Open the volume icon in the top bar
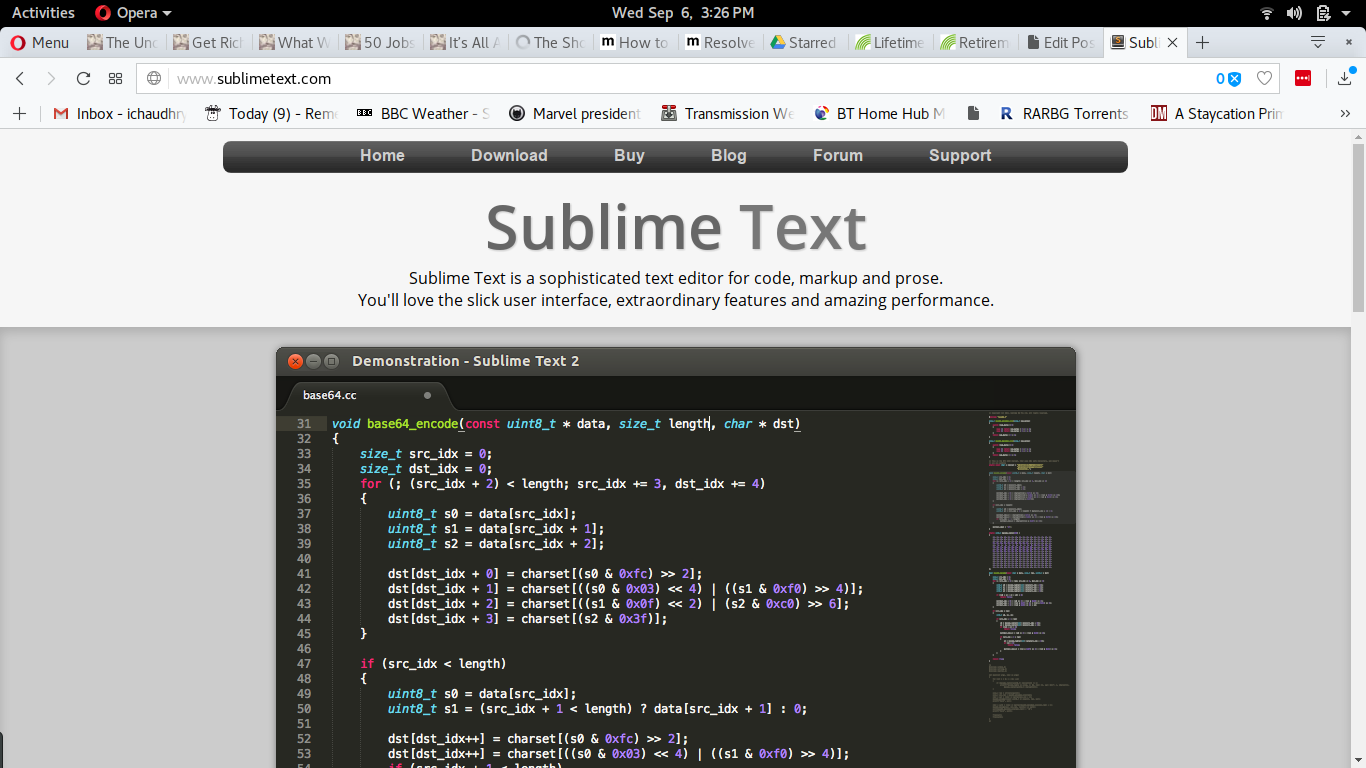The height and width of the screenshot is (768, 1366). point(1294,13)
